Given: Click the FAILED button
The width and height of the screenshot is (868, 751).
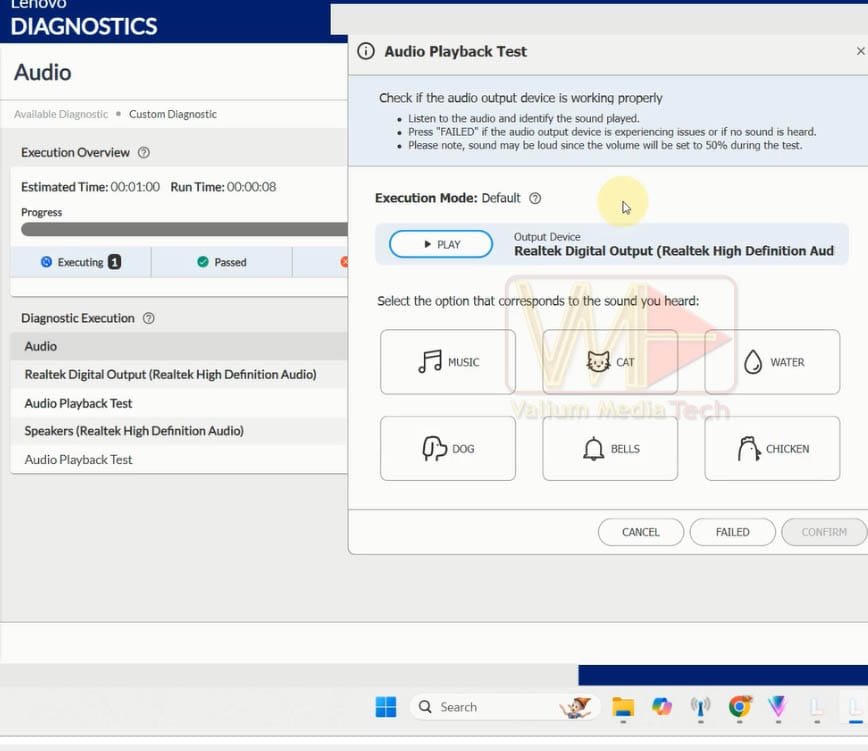Looking at the screenshot, I should (732, 532).
